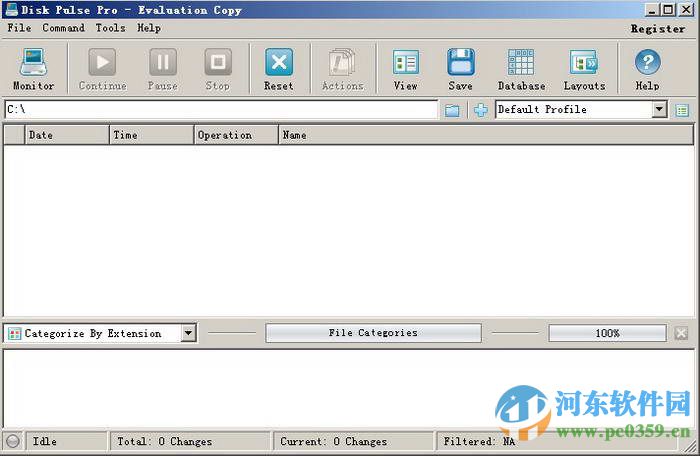Viewport: 700px width, 456px height.
Task: Open the Database toolbar icon
Action: 521,69
